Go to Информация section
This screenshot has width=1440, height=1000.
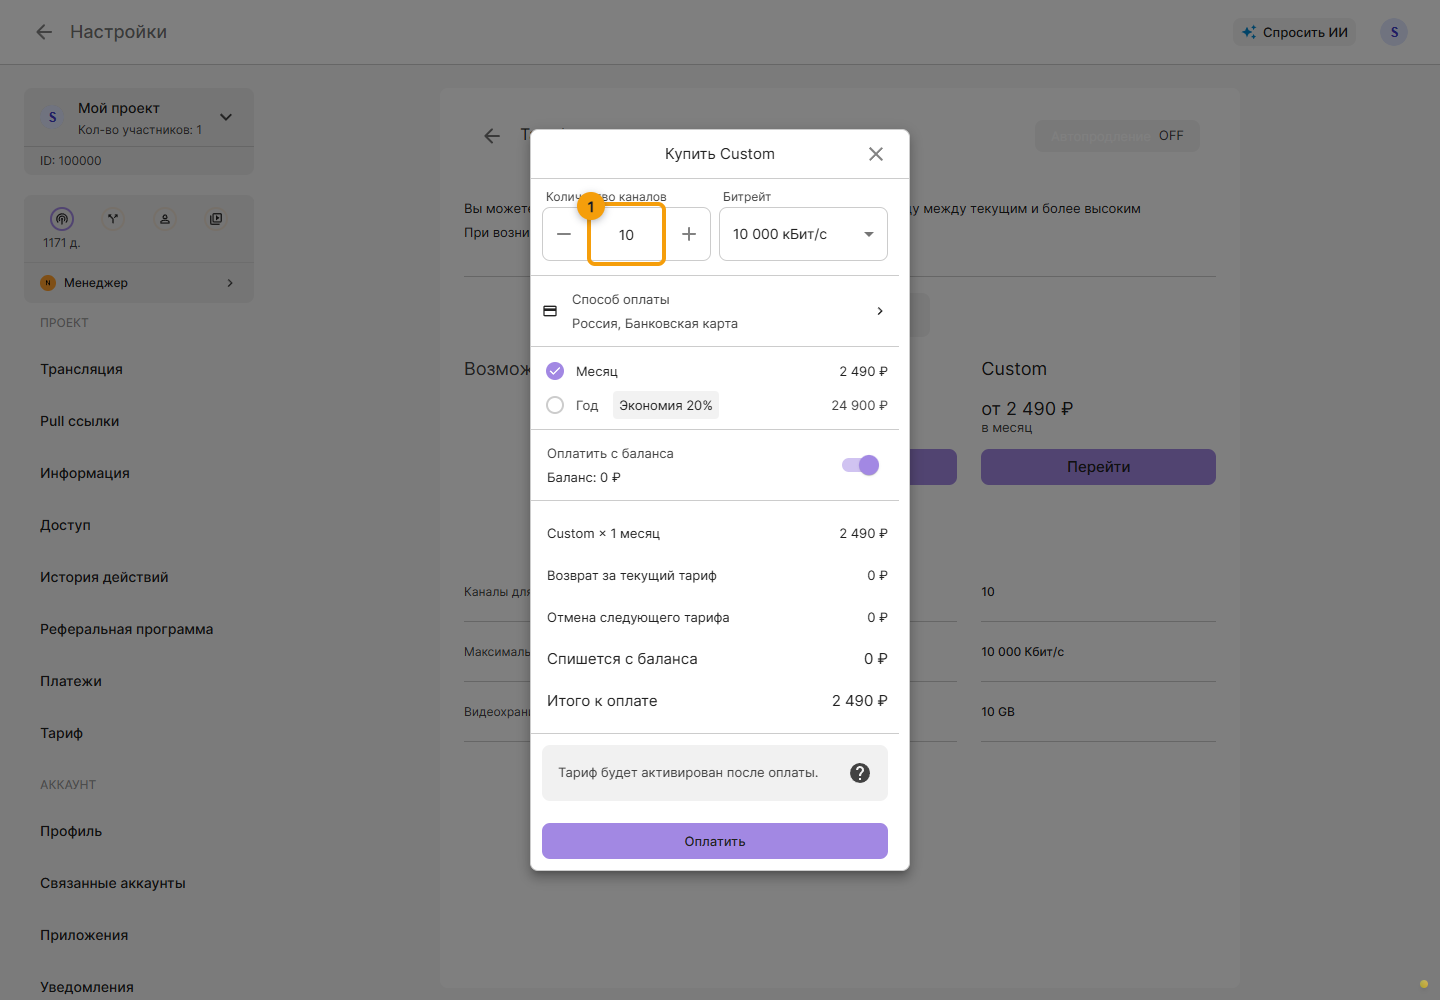point(85,473)
